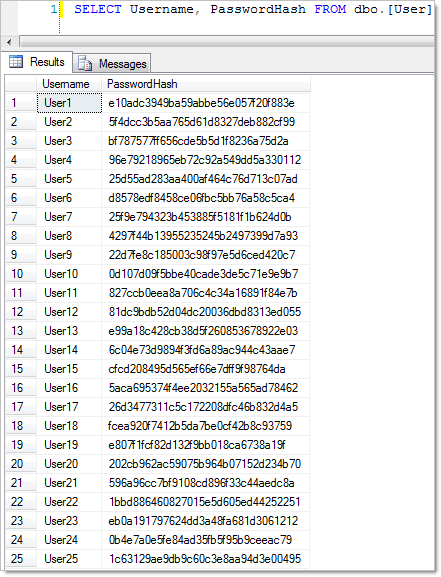
Task: Select the User25 cell
Action: coord(69,559)
